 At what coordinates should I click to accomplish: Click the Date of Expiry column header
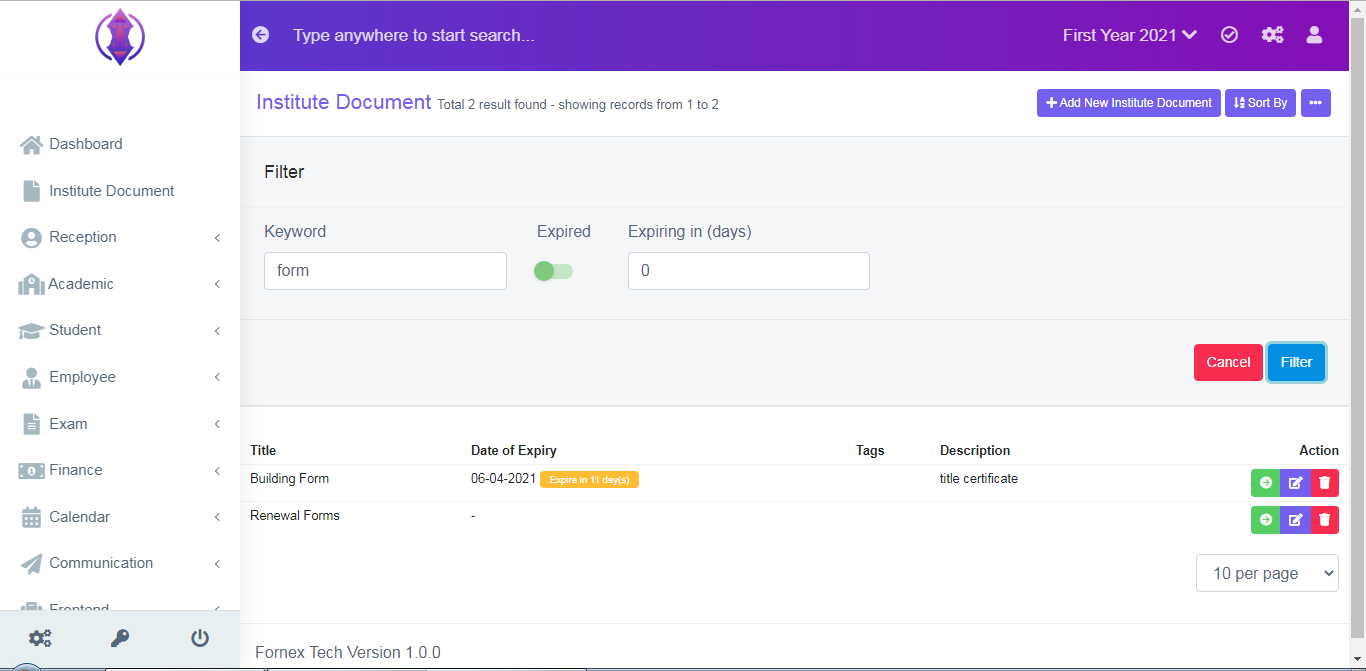point(514,451)
